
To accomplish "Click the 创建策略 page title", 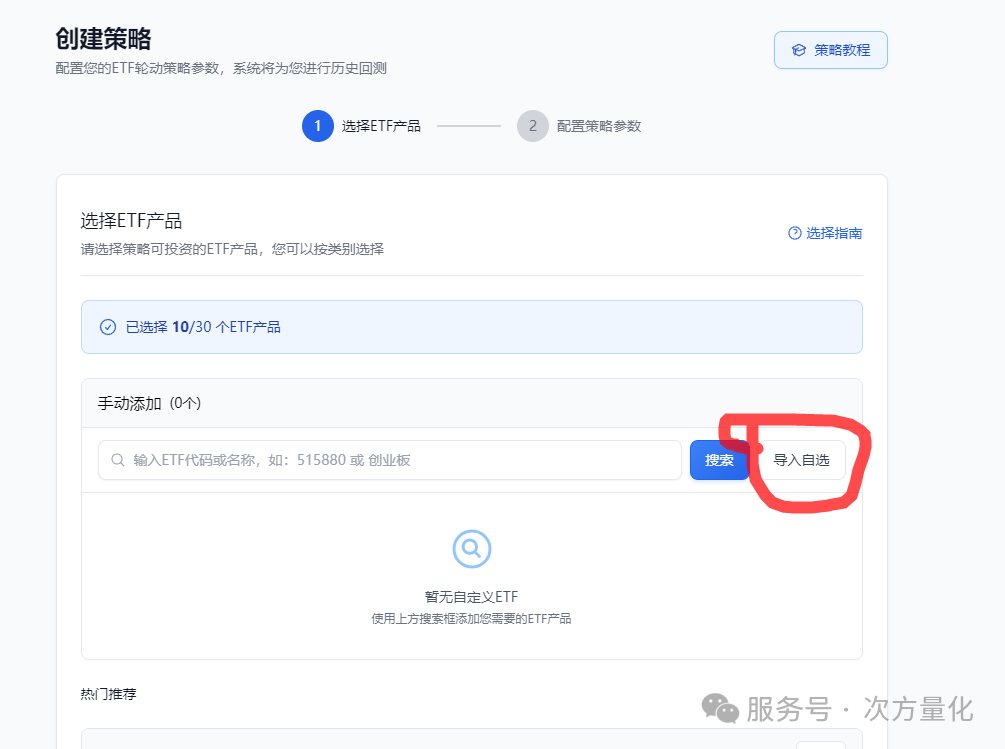I will point(103,39).
